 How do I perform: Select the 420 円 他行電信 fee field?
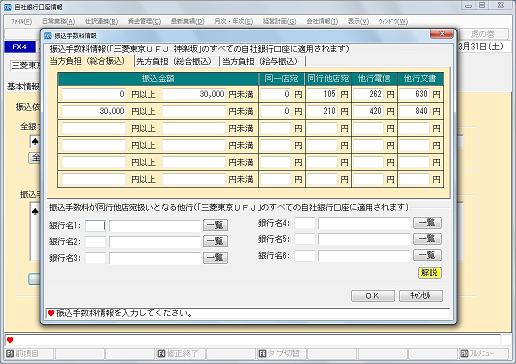367,111
